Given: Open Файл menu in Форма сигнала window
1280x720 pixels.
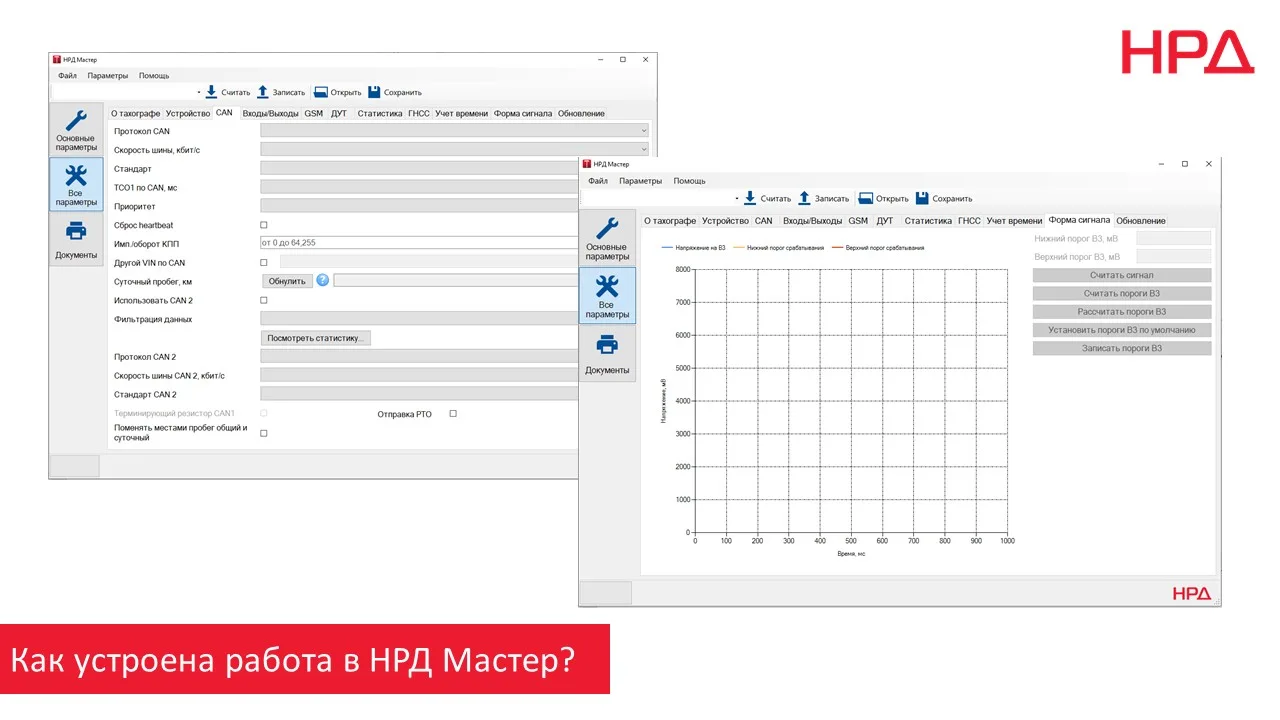Looking at the screenshot, I should tap(598, 181).
